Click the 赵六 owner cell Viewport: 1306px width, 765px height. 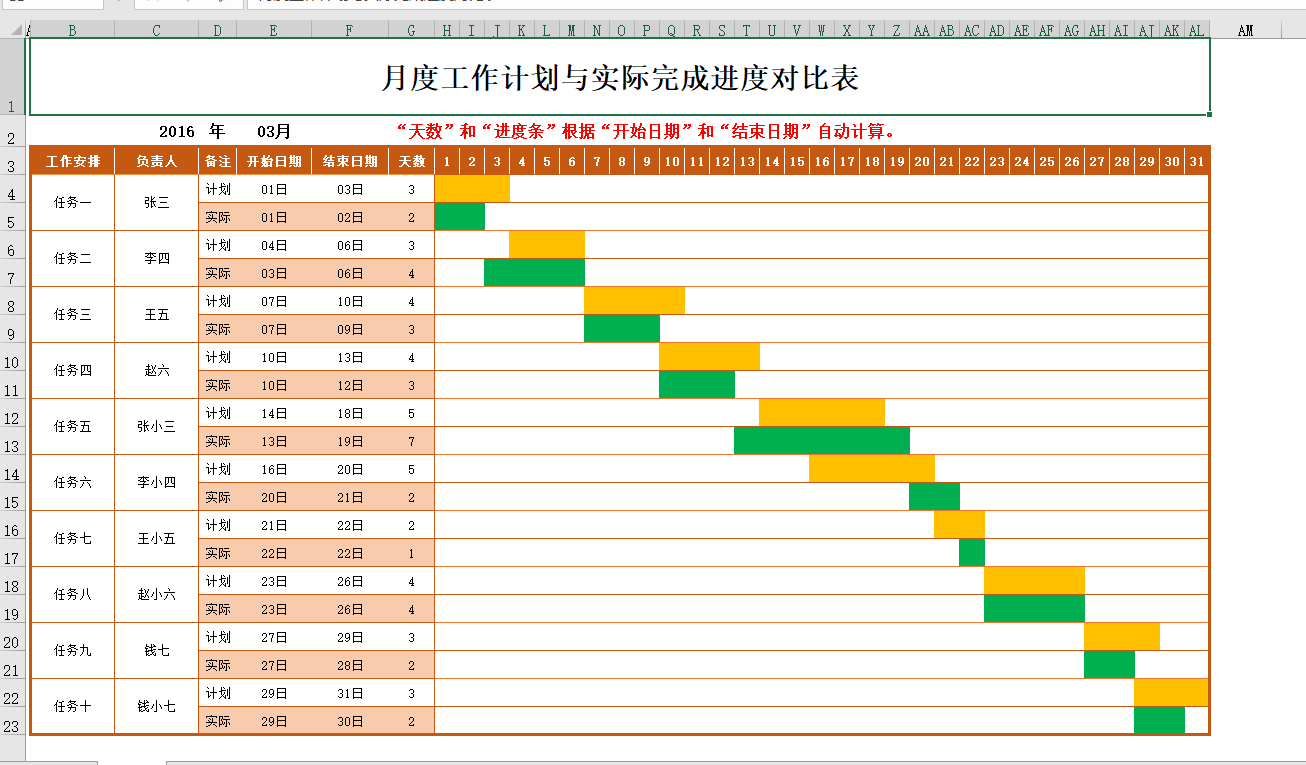157,371
